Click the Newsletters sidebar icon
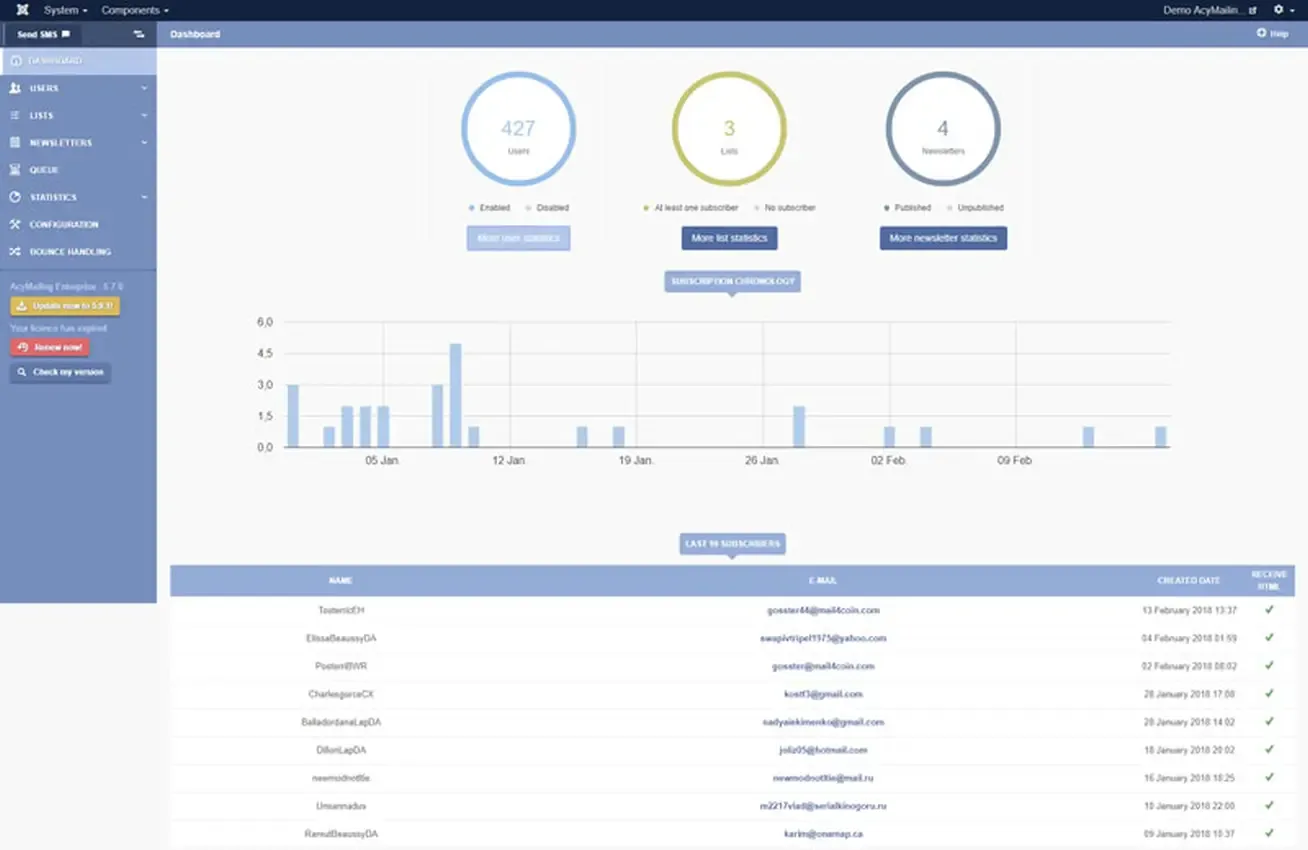 [x=15, y=143]
